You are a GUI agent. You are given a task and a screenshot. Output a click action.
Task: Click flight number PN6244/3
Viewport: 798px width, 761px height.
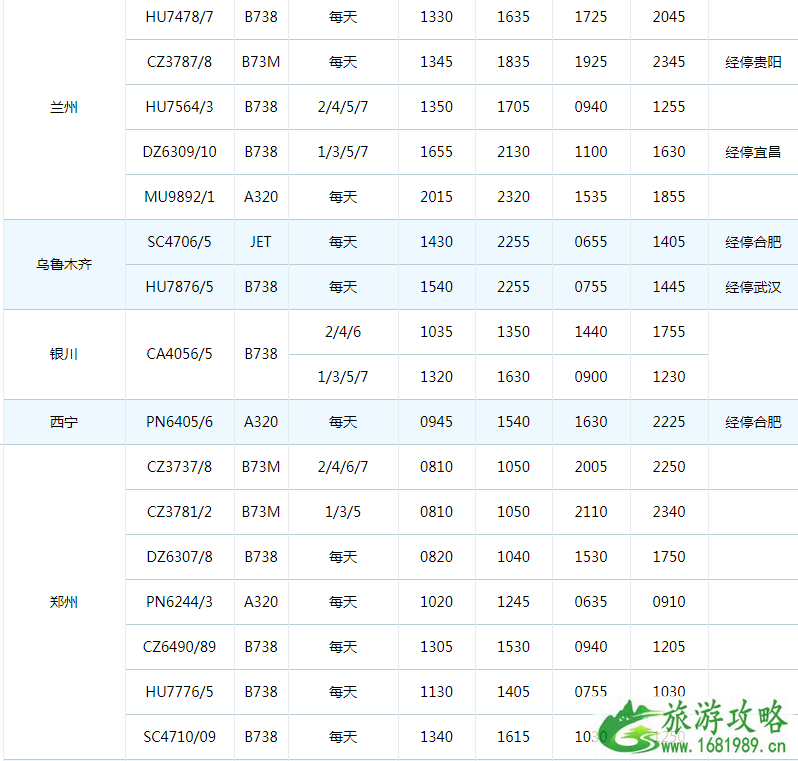coord(179,602)
